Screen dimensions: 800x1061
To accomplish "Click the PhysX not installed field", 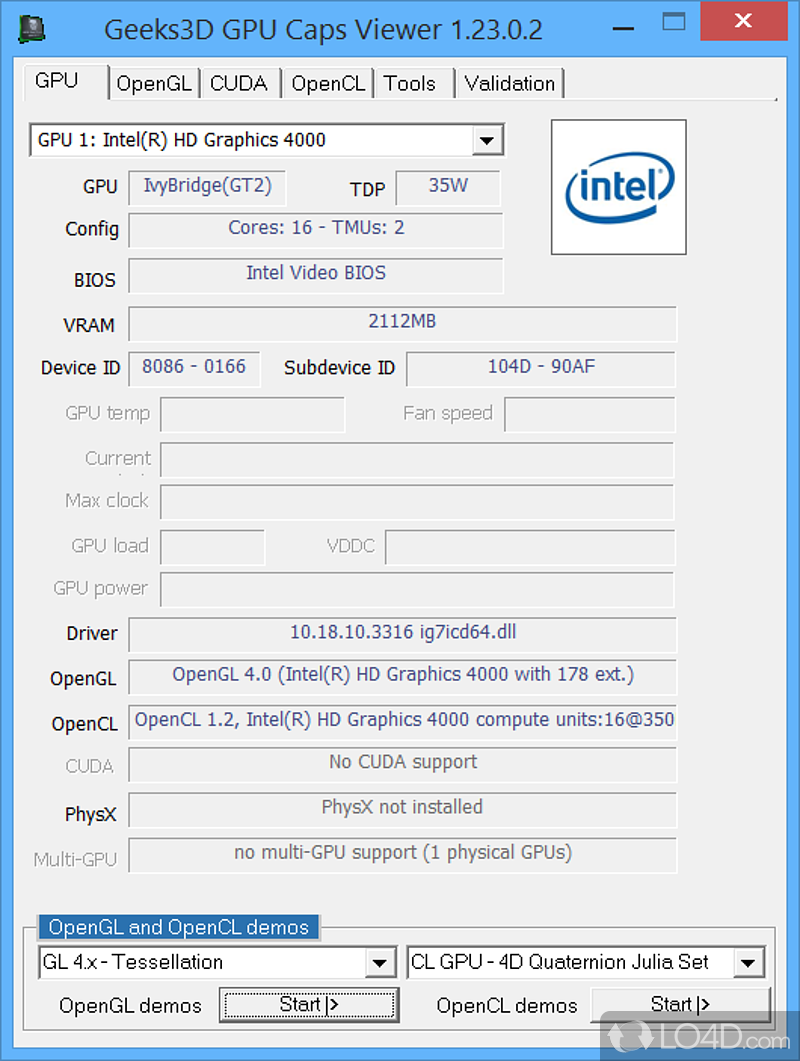I will [x=402, y=810].
